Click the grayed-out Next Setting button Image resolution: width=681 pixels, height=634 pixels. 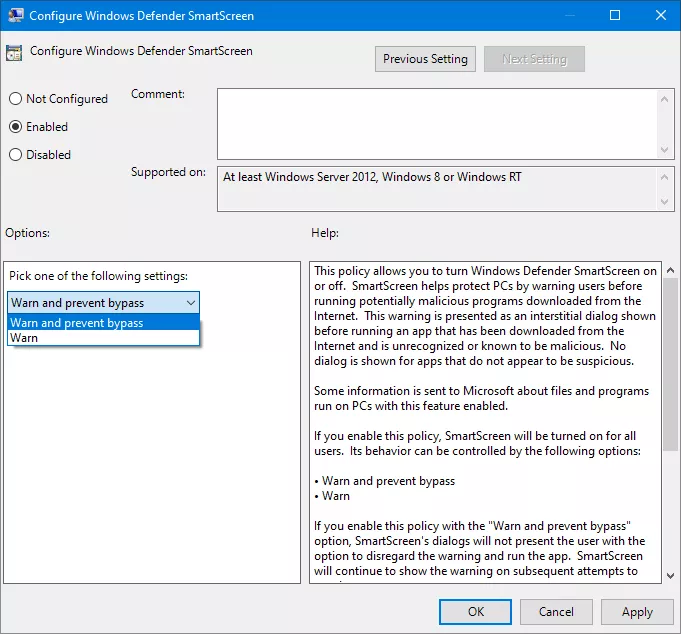click(534, 59)
